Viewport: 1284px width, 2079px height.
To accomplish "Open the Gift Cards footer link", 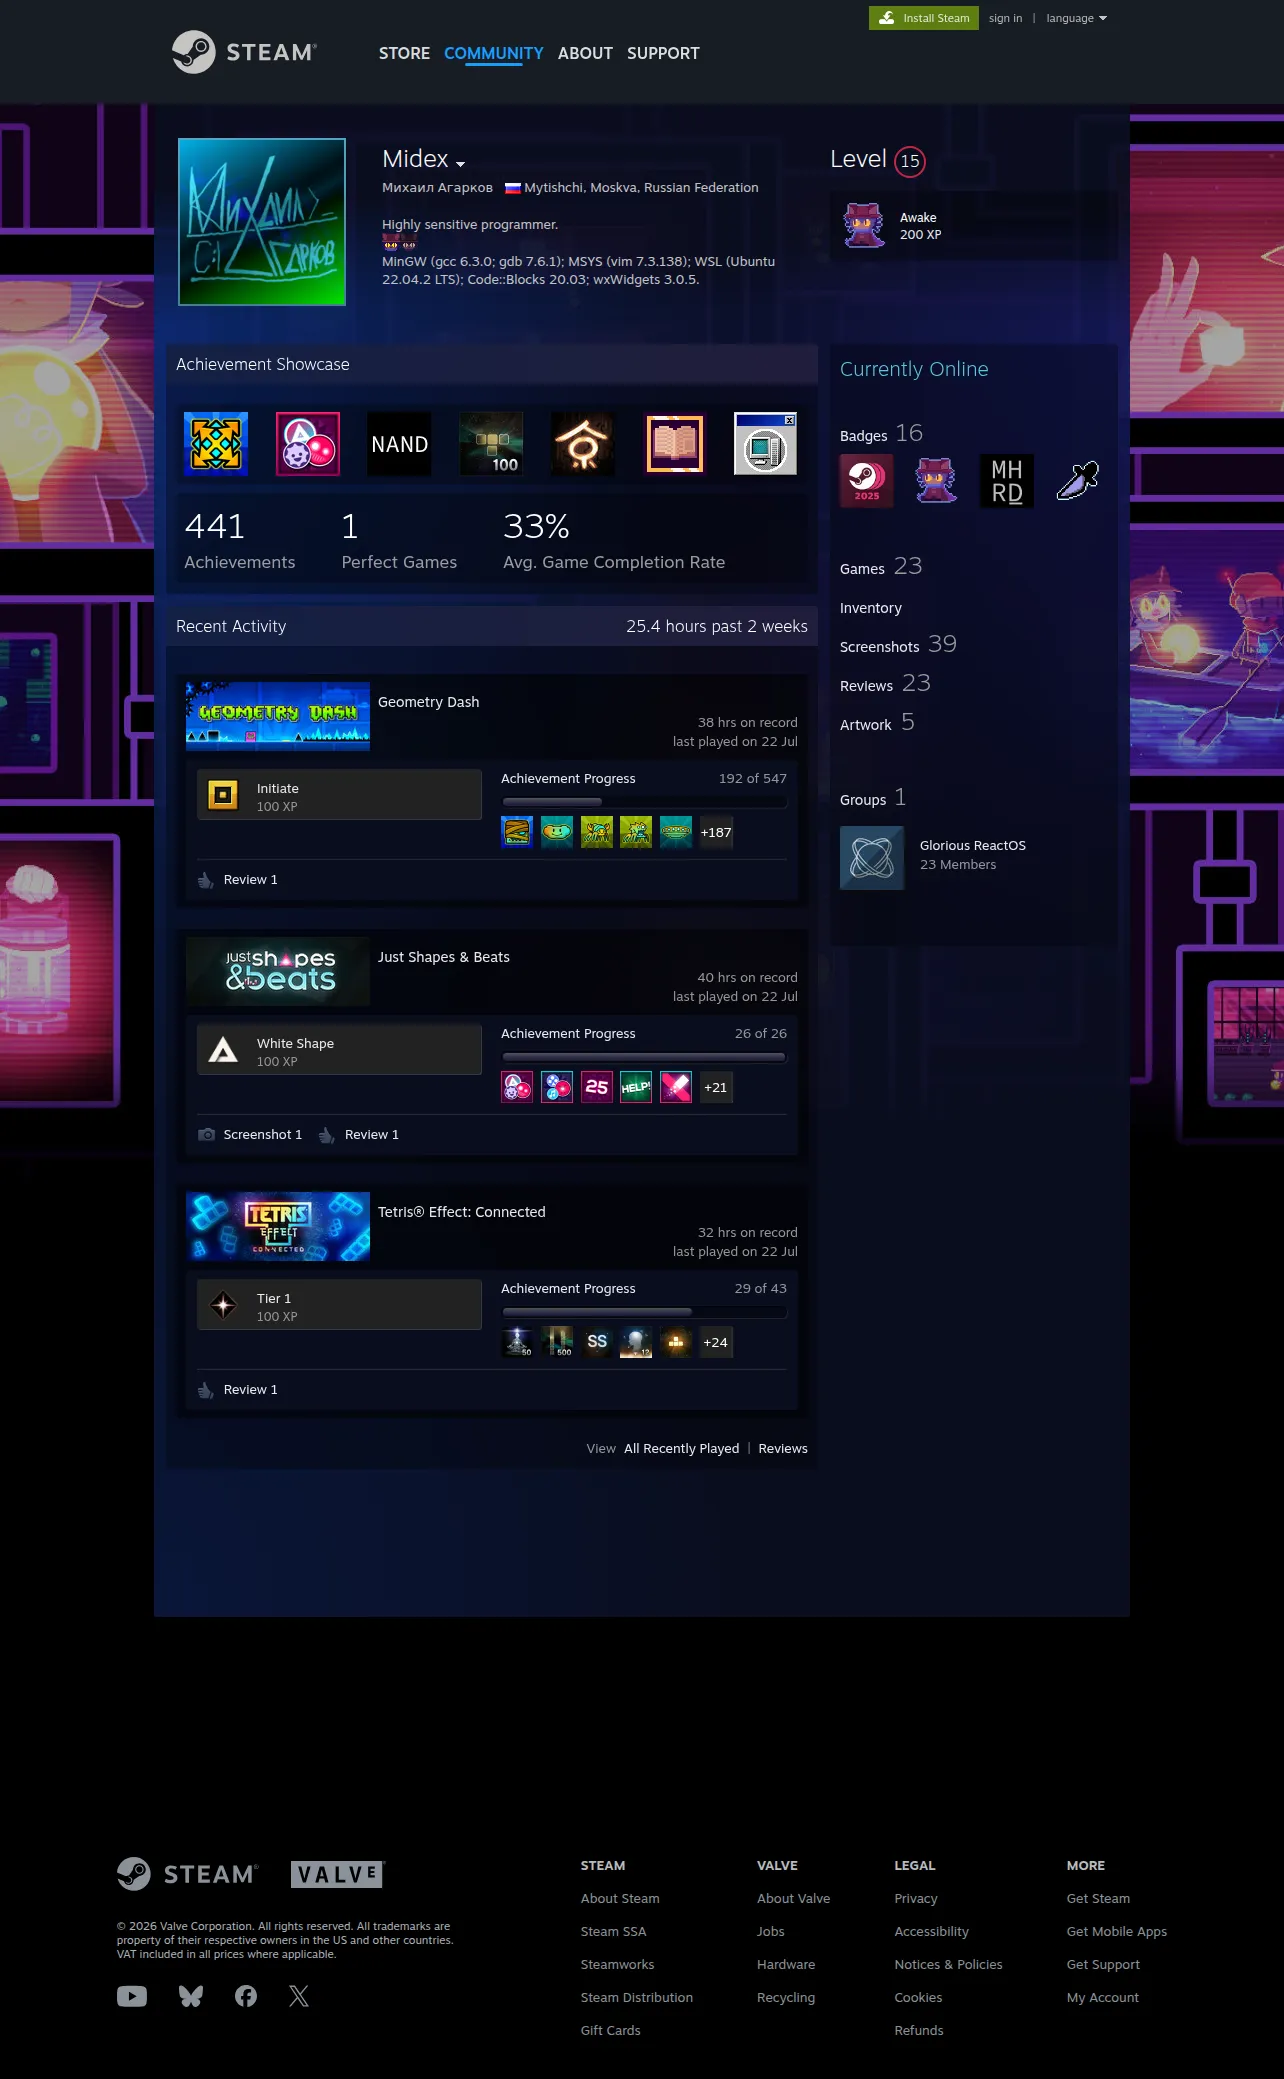I will pos(610,2031).
